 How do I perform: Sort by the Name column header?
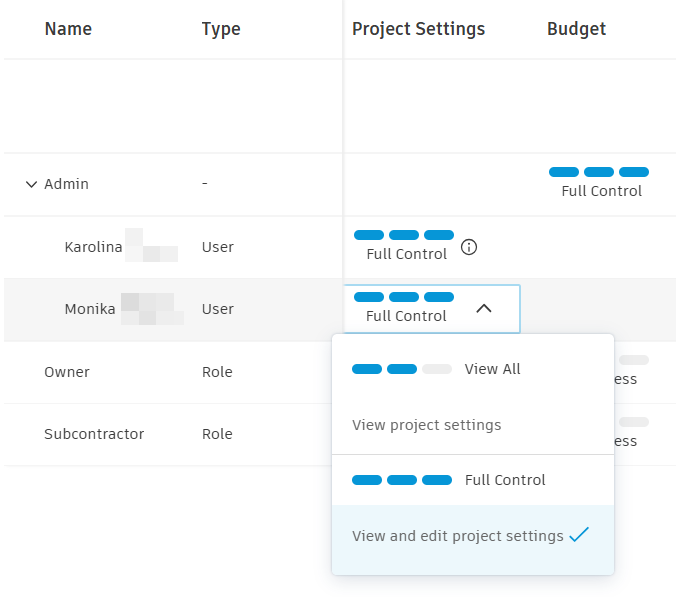coord(68,29)
